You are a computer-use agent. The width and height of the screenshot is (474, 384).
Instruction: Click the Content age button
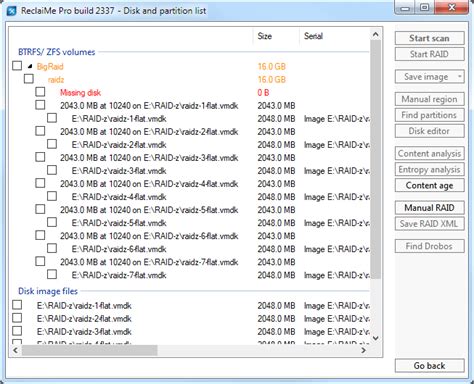click(x=429, y=186)
